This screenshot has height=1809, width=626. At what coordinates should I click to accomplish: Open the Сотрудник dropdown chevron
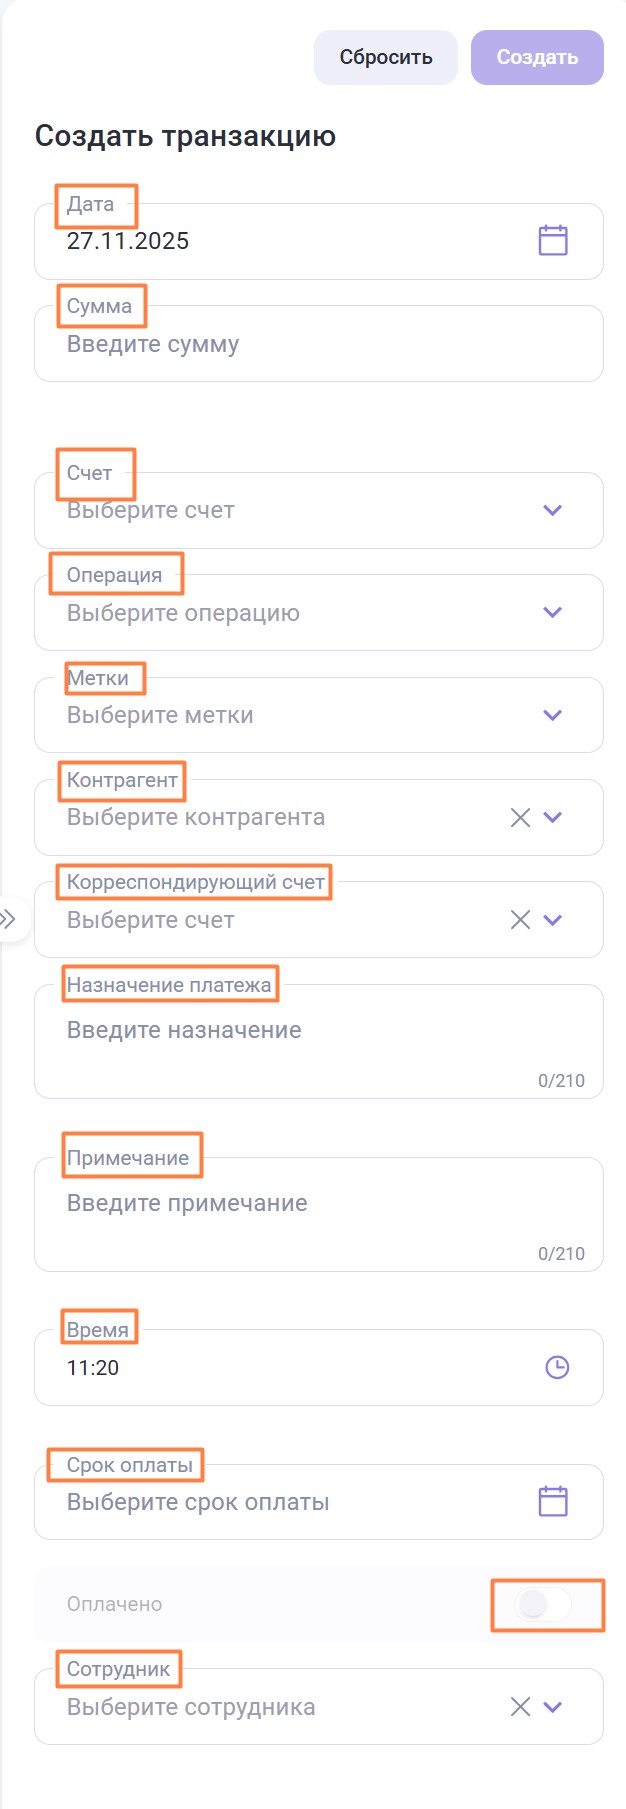(552, 1707)
